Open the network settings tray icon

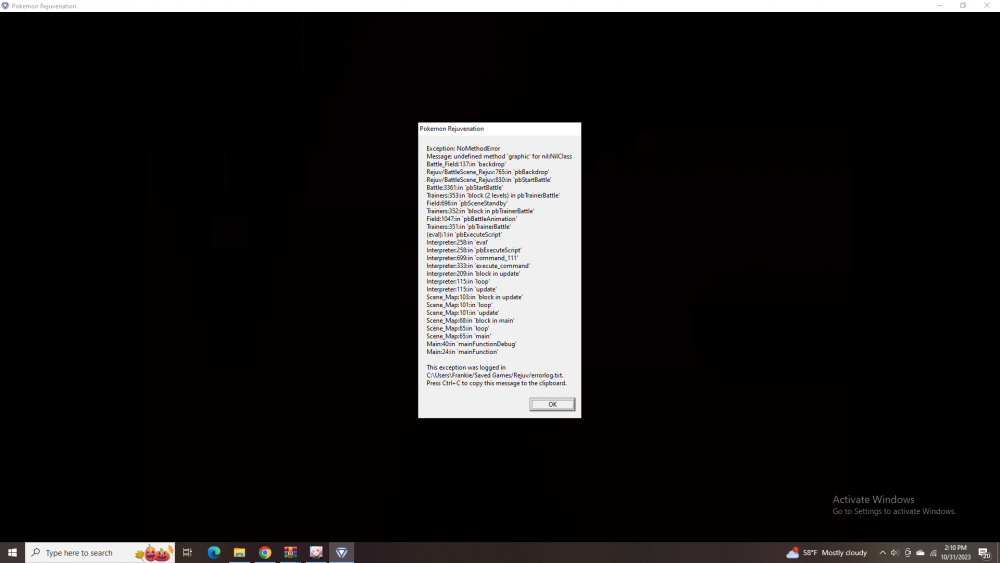932,552
